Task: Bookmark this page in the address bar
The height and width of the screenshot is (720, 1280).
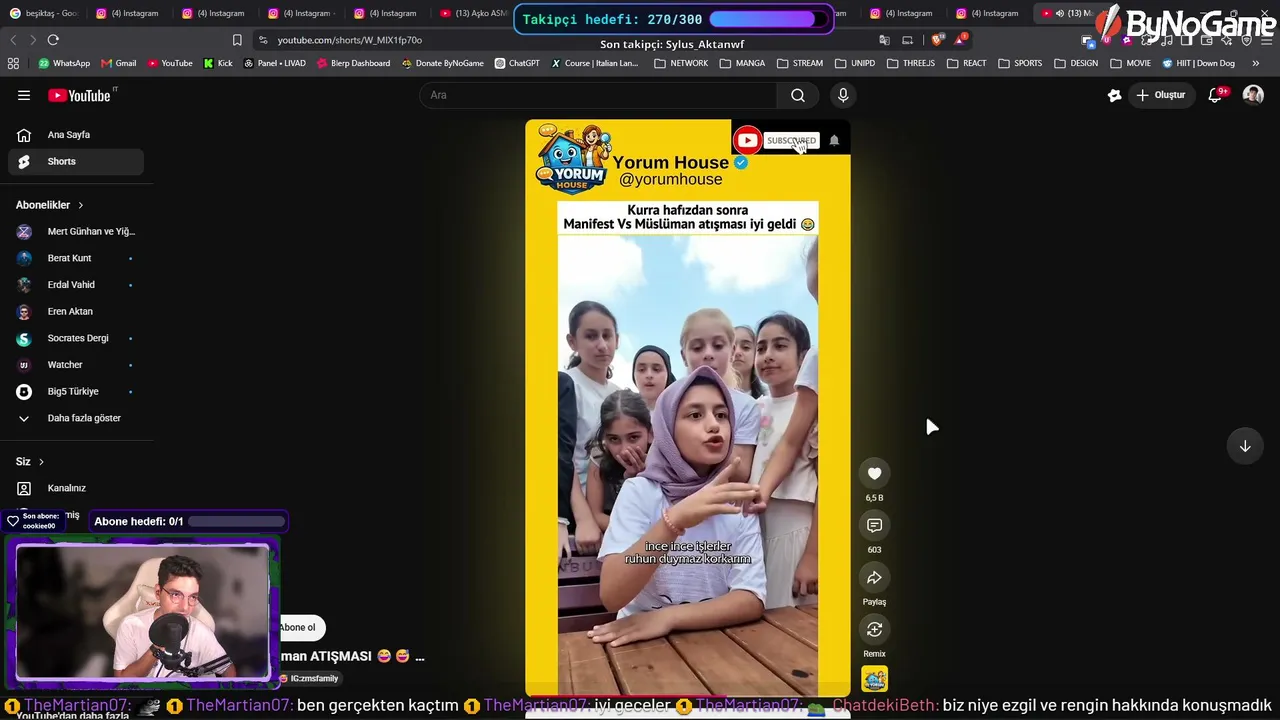Action: pos(237,40)
